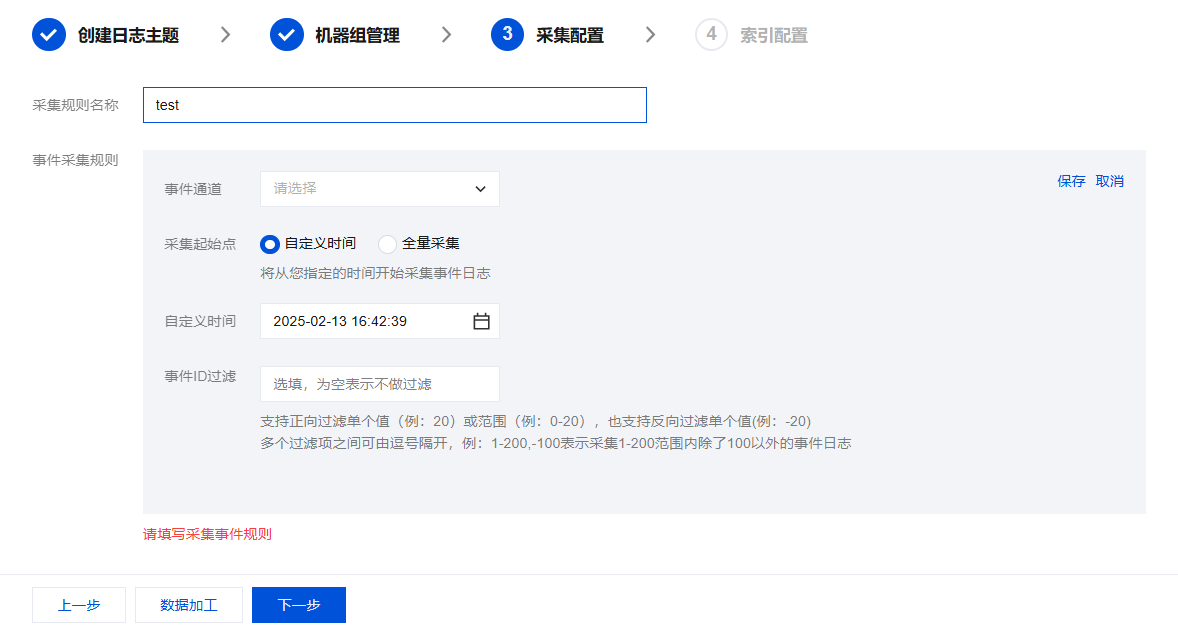This screenshot has width=1178, height=630.
Task: Click the 采集规则名称 label
Action: (75, 105)
